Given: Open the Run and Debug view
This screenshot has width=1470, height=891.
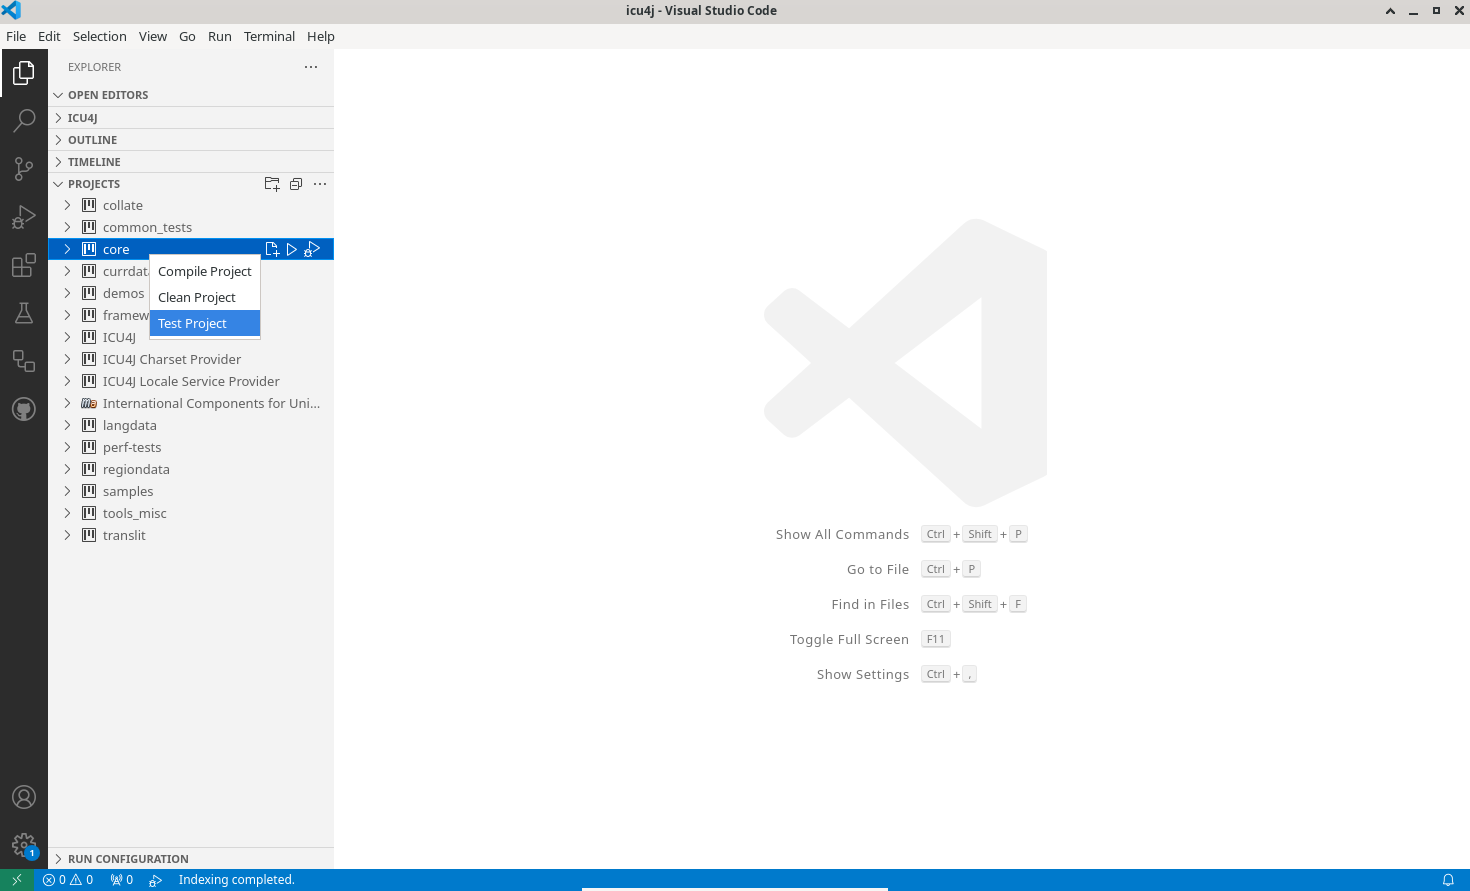Looking at the screenshot, I should coord(24,217).
